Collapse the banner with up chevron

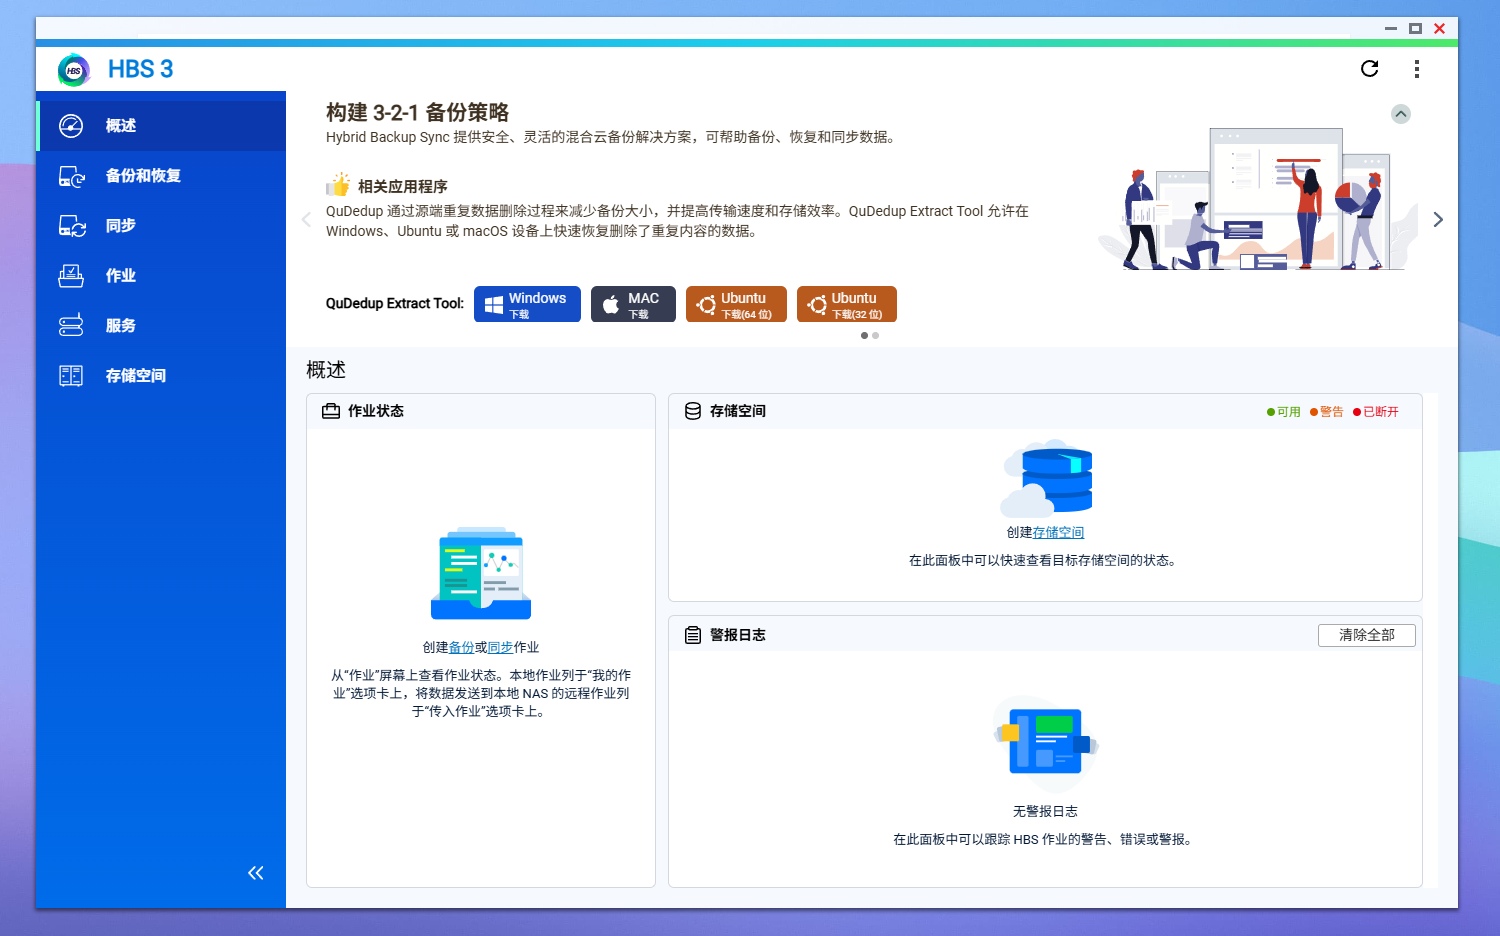(1400, 114)
